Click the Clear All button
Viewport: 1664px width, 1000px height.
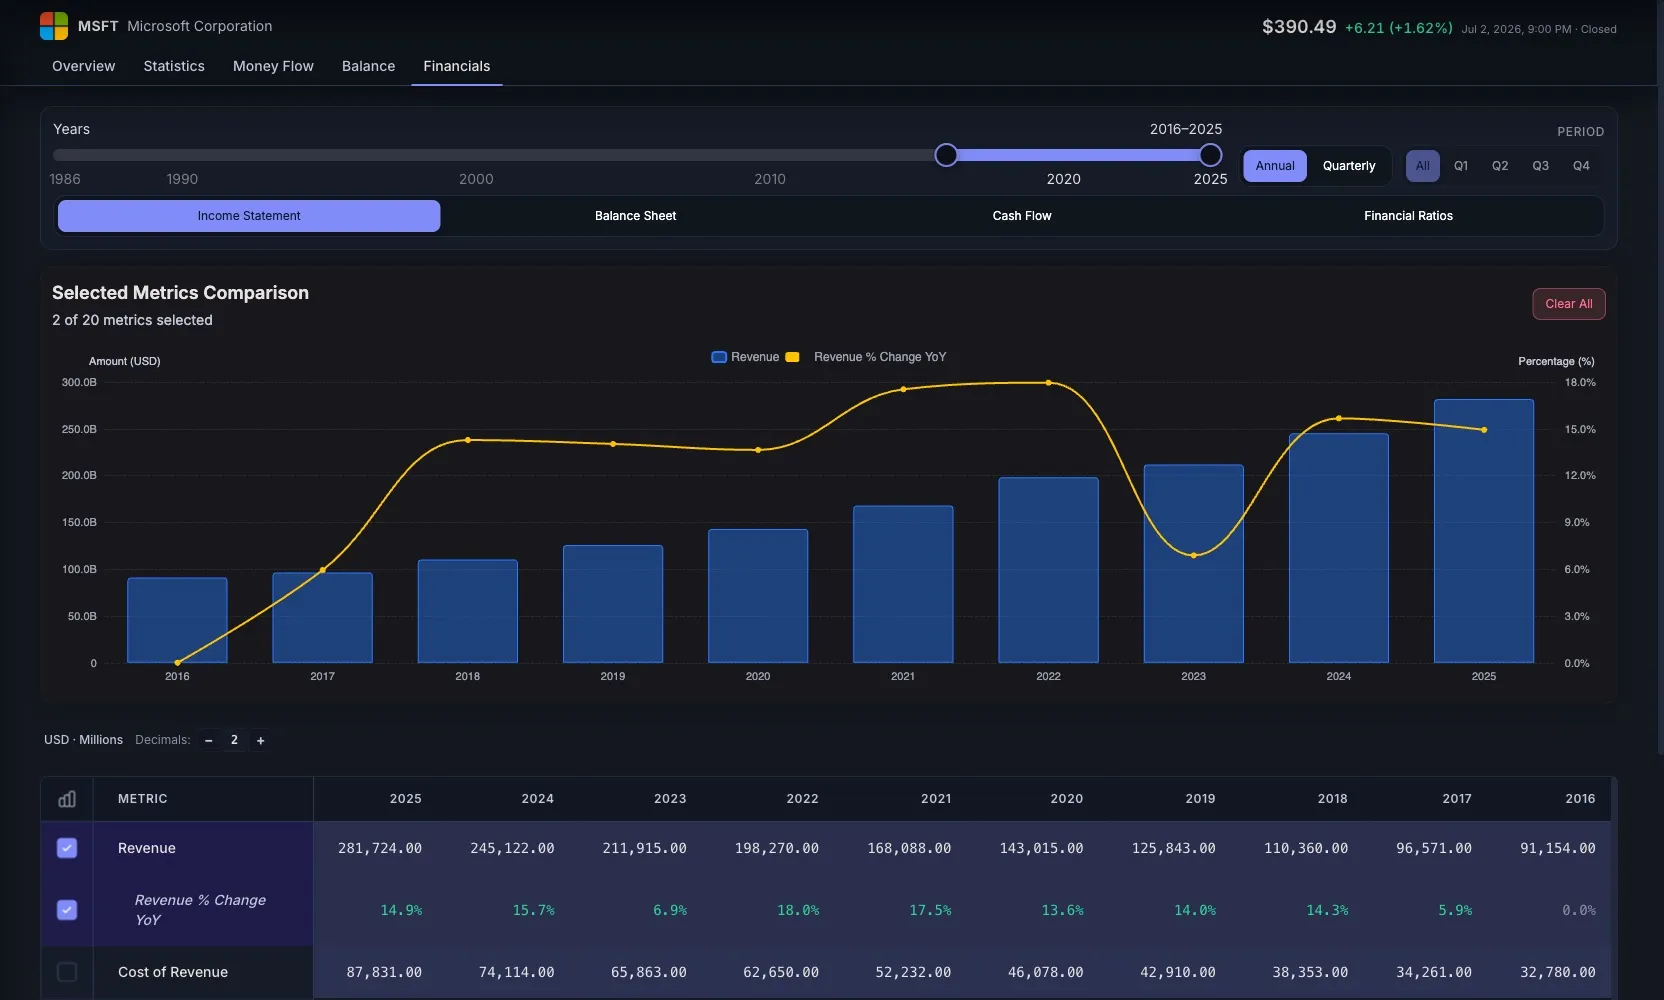click(x=1569, y=304)
